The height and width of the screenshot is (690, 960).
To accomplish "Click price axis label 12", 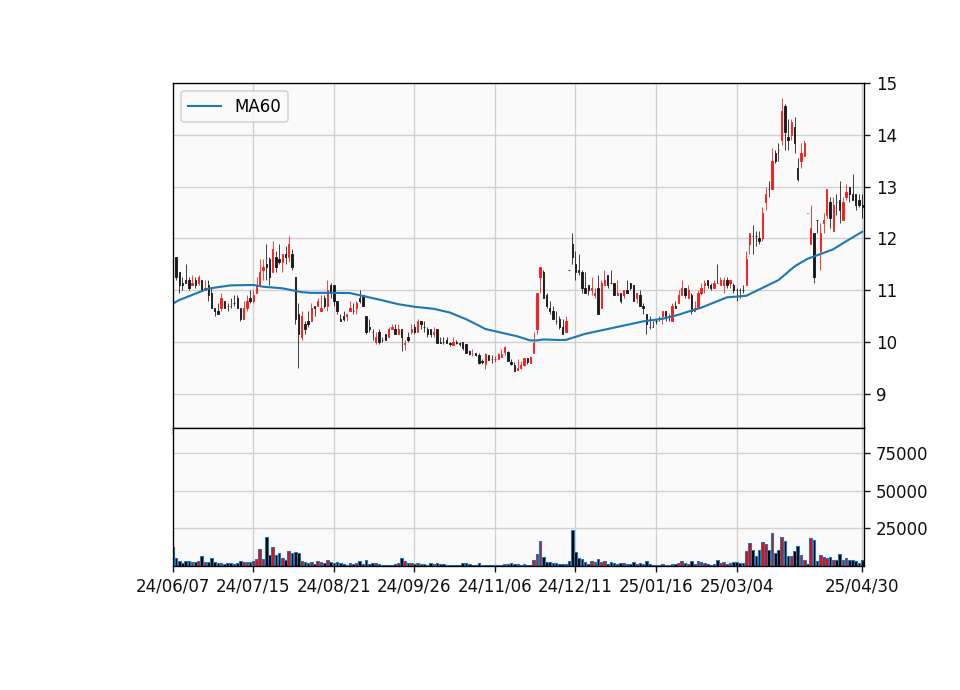I will pos(887,239).
